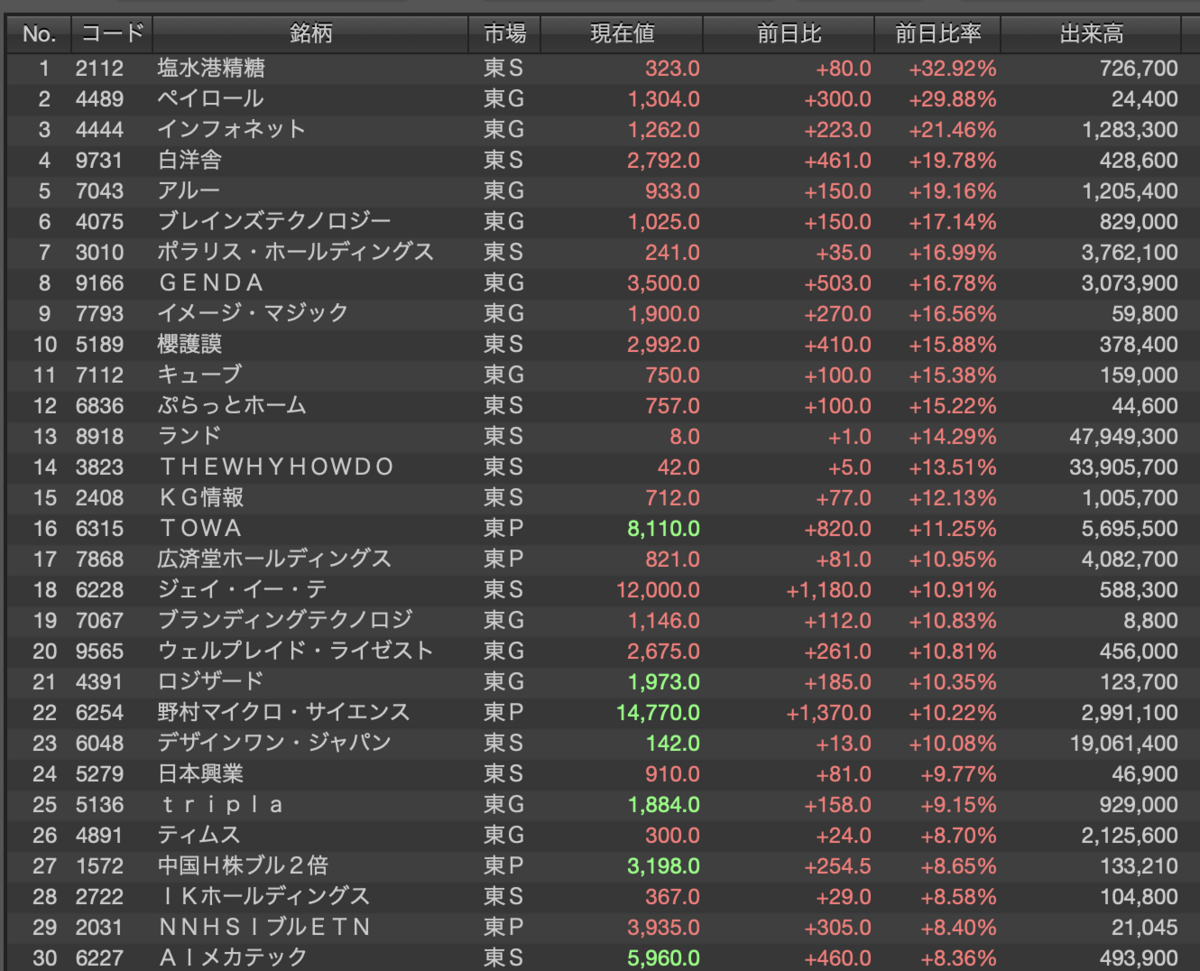Viewport: 1200px width, 971px height.
Task: Select ポラリス・ホールディングス in the list
Action: click(x=296, y=252)
